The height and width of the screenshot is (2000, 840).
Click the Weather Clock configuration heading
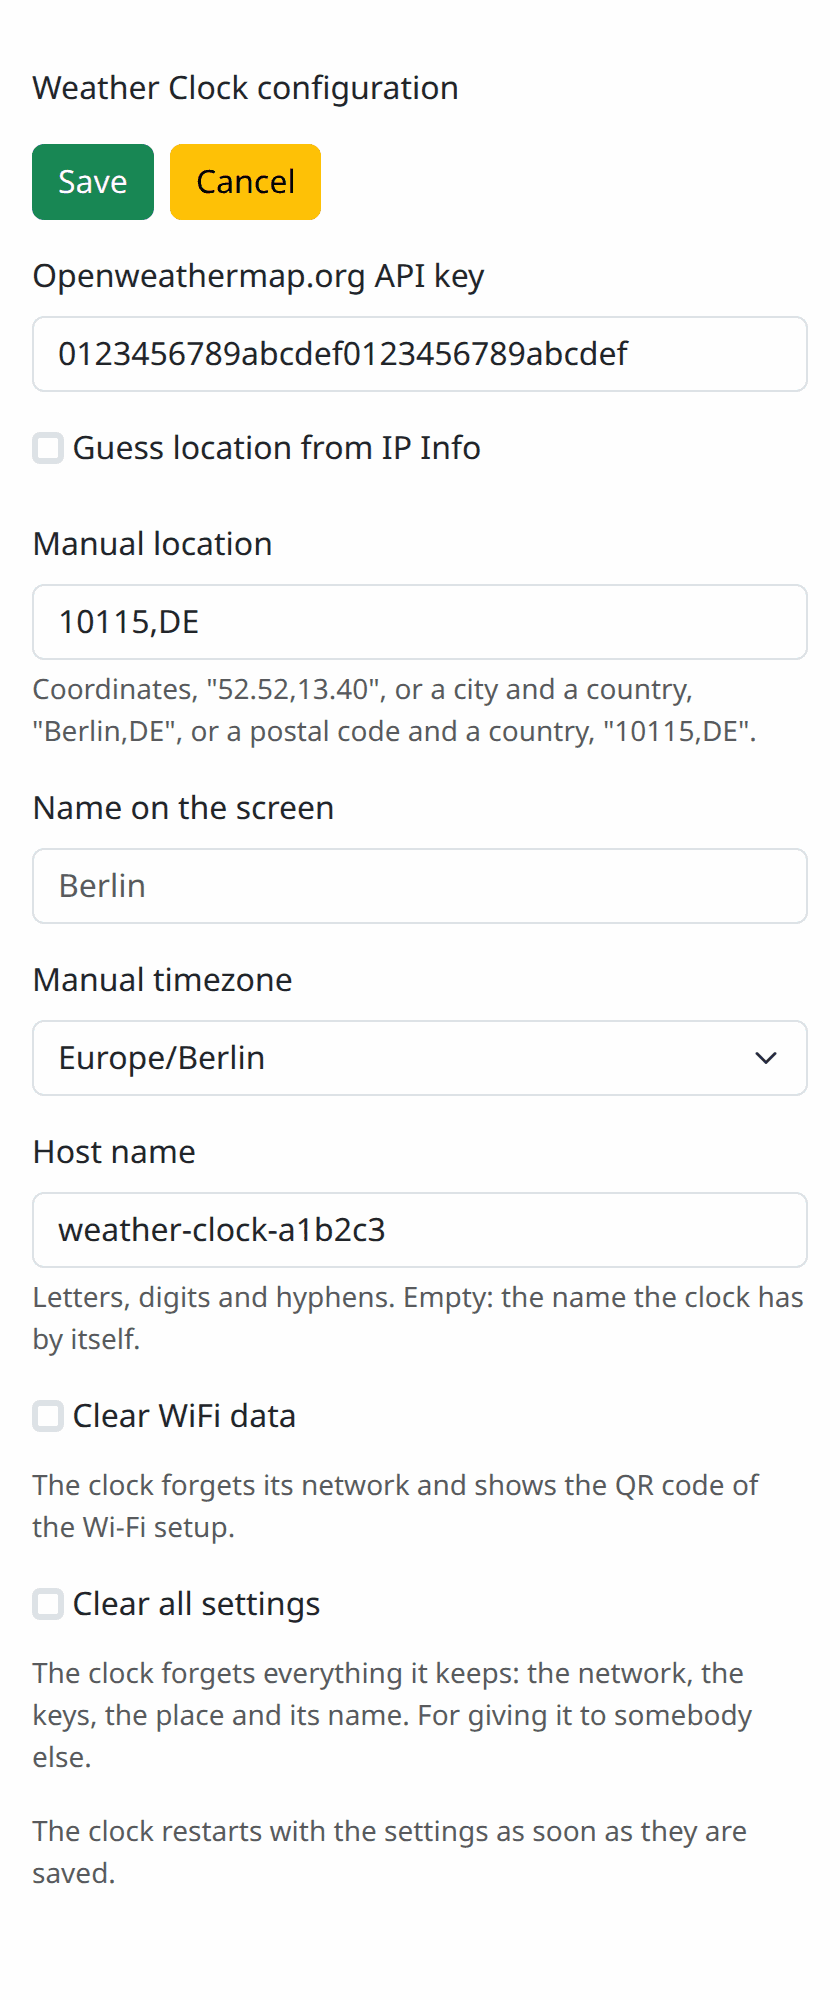pos(246,88)
